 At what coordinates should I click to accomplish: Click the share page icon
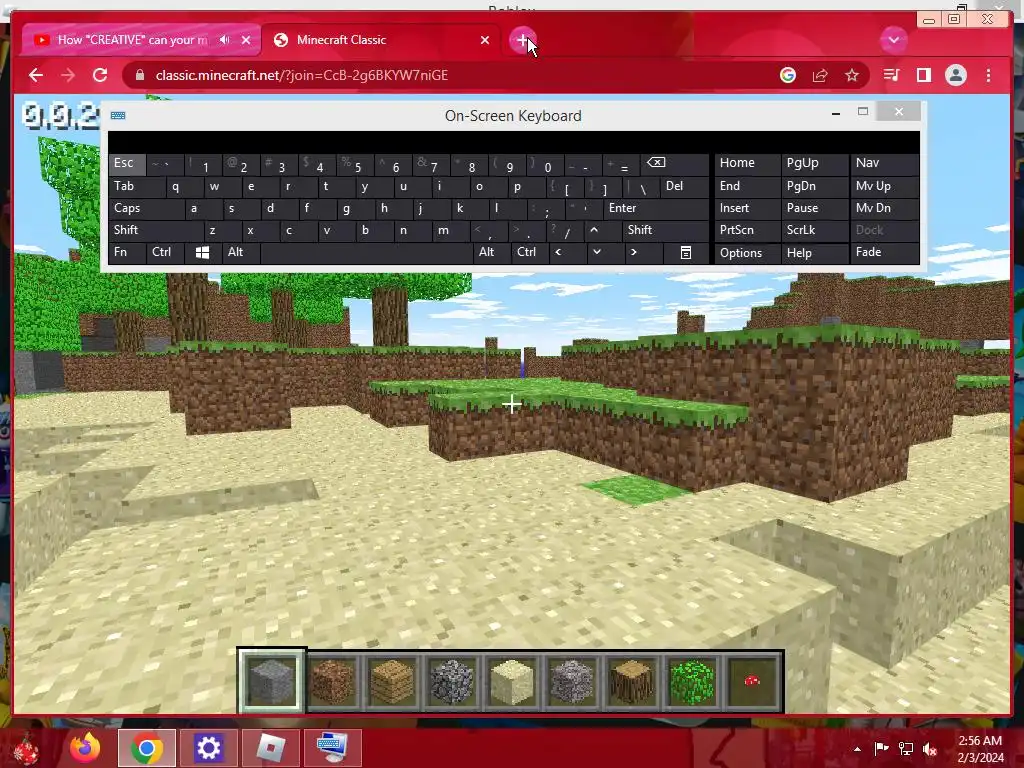coord(820,75)
